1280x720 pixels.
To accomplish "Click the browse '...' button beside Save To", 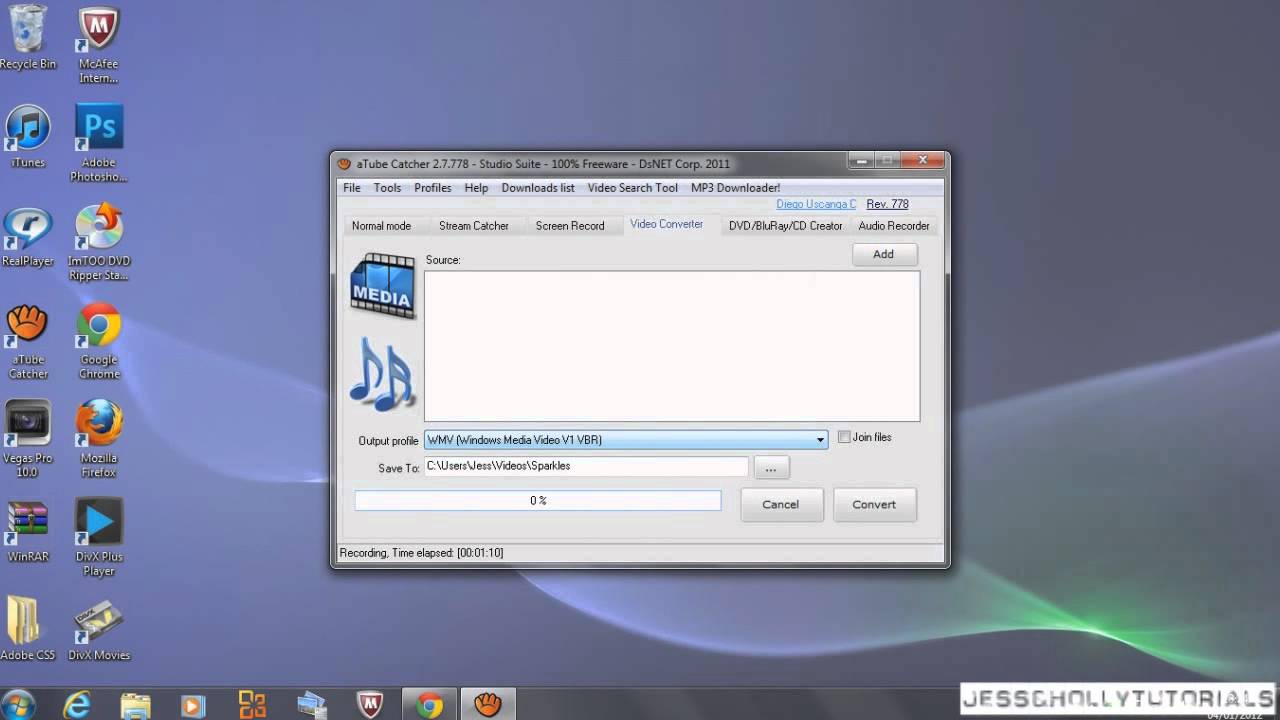I will [771, 467].
